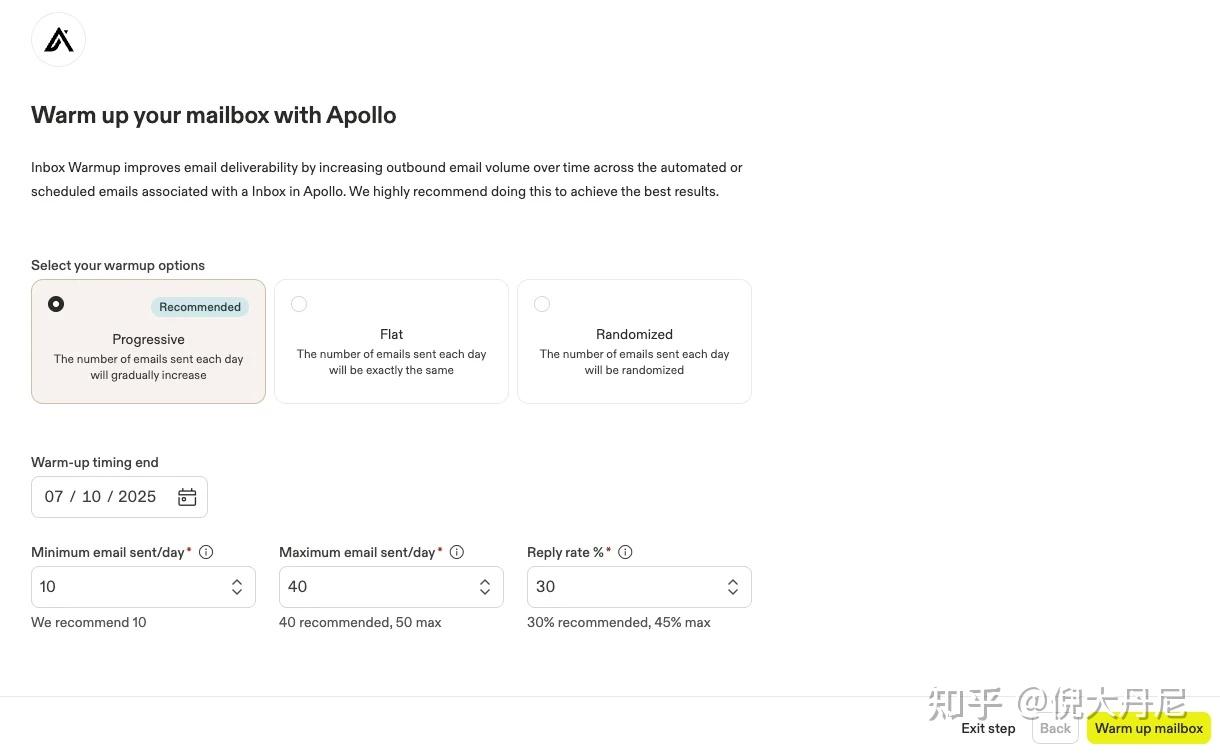1220x753 pixels.
Task: Open the warm-up end date calendar picker
Action: [187, 496]
